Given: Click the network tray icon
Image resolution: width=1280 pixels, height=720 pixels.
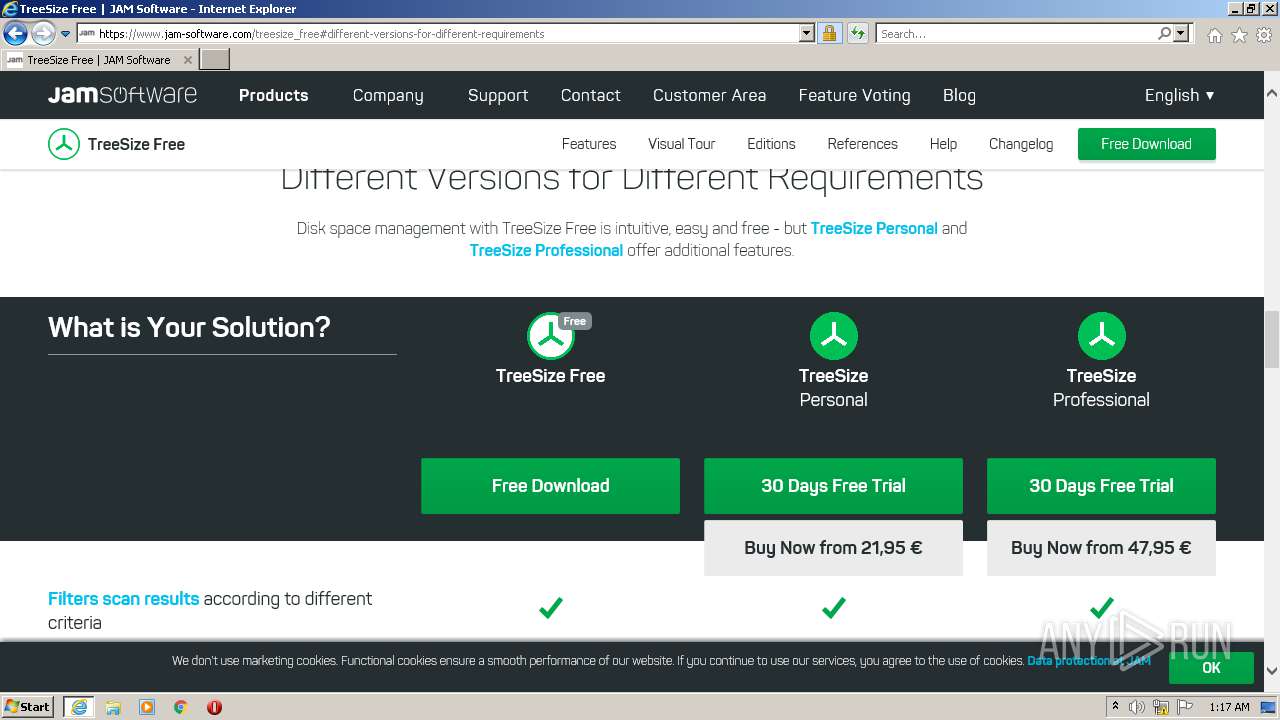Looking at the screenshot, I should (x=1161, y=707).
